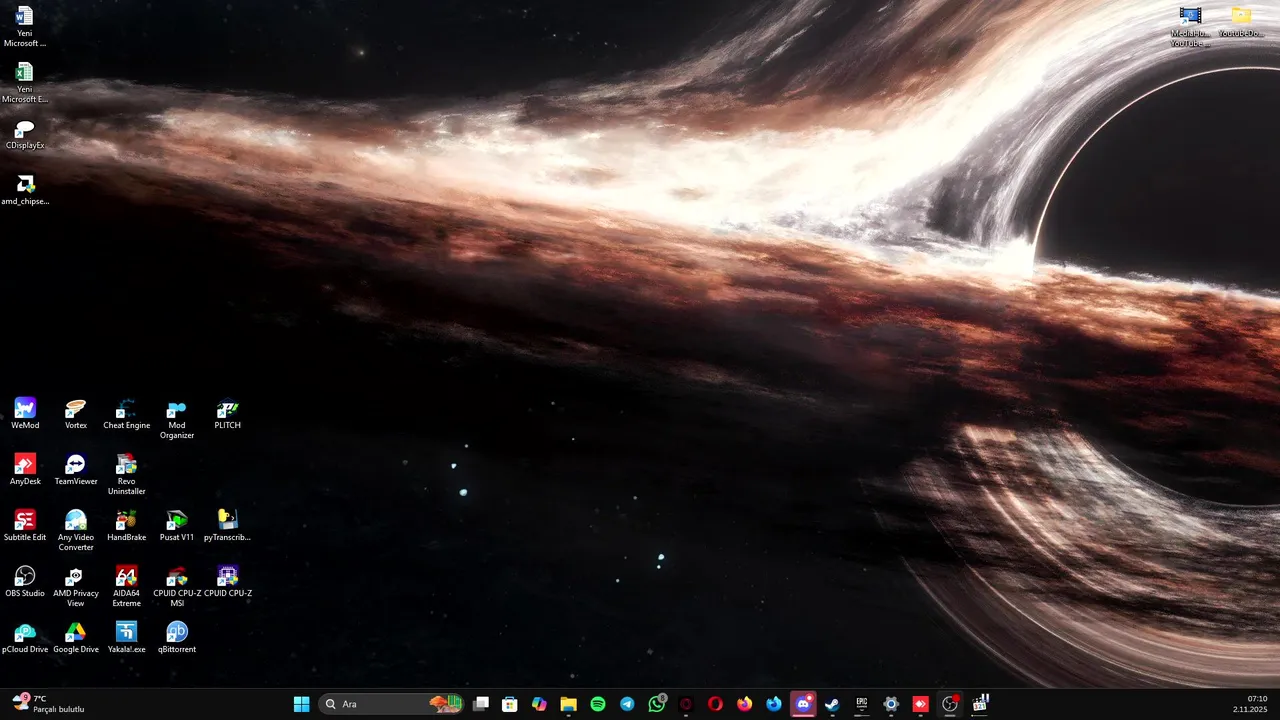Open Task View from the taskbar
This screenshot has width=1280, height=720.
[481, 704]
